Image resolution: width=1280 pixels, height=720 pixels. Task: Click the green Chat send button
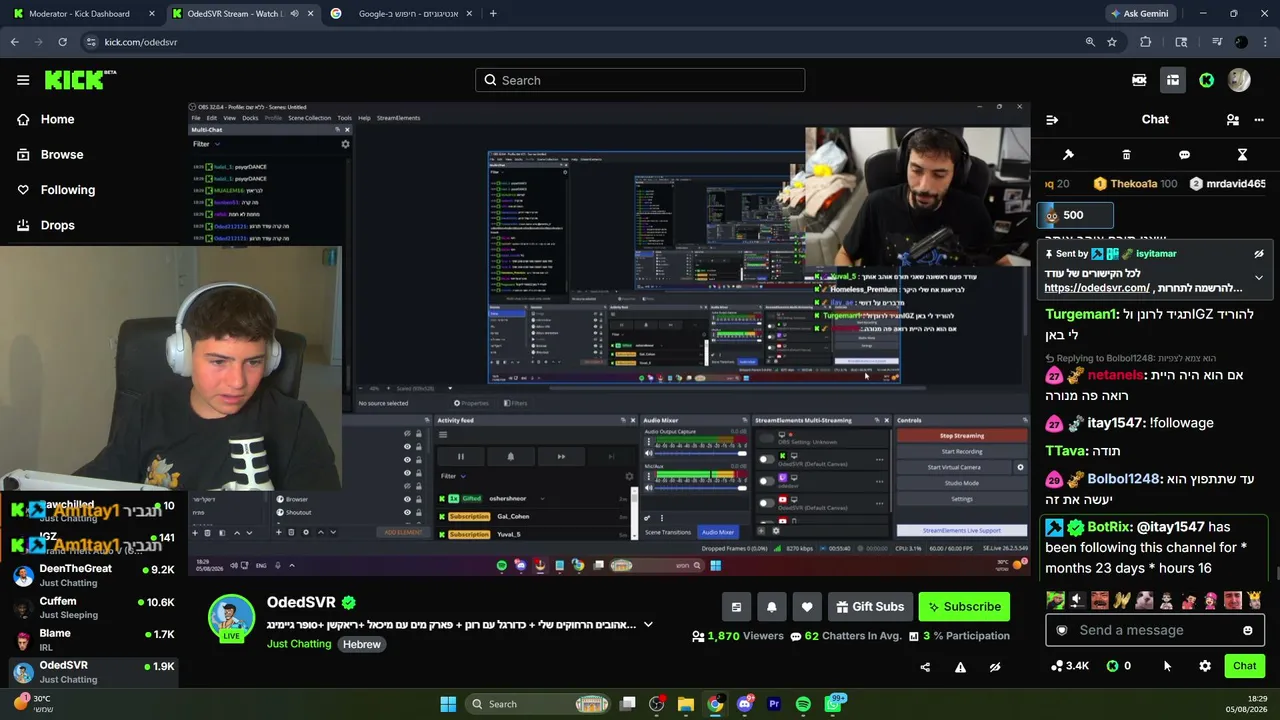pos(1244,666)
